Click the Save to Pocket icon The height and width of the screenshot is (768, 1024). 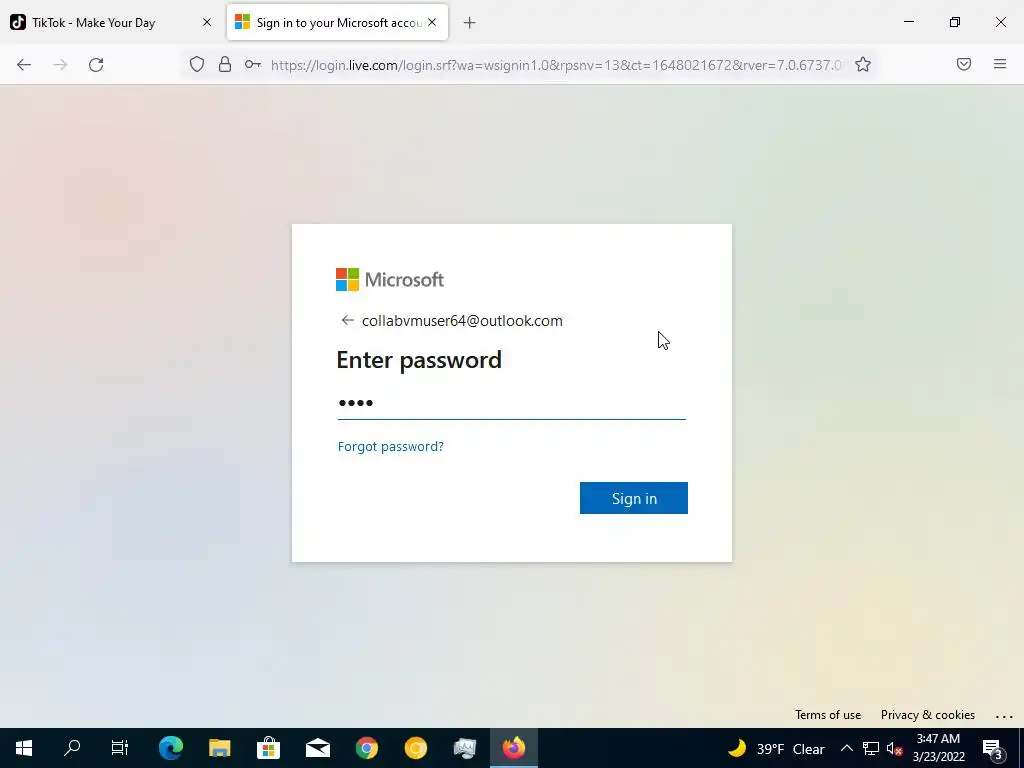[x=964, y=64]
